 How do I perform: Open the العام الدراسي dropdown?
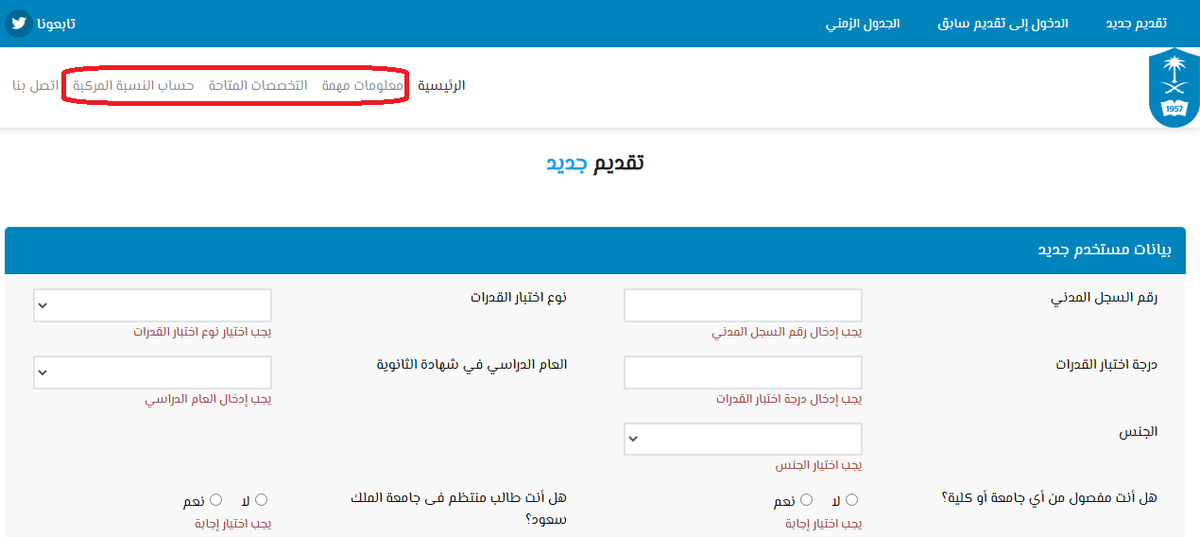pyautogui.click(x=152, y=373)
